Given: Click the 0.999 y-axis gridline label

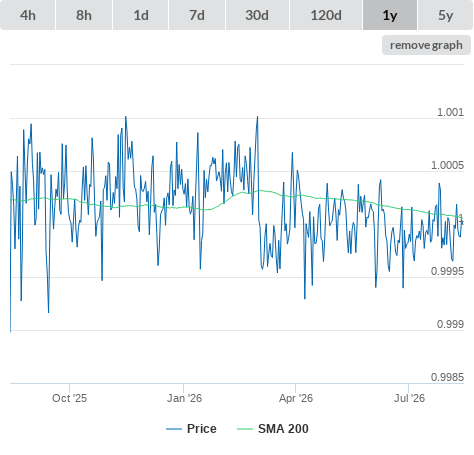Looking at the screenshot, I should pos(450,324).
